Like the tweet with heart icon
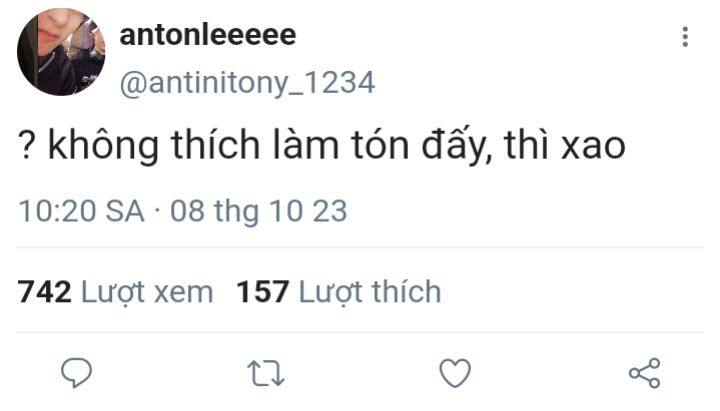Viewport: 720px width, 411px height. 455,372
